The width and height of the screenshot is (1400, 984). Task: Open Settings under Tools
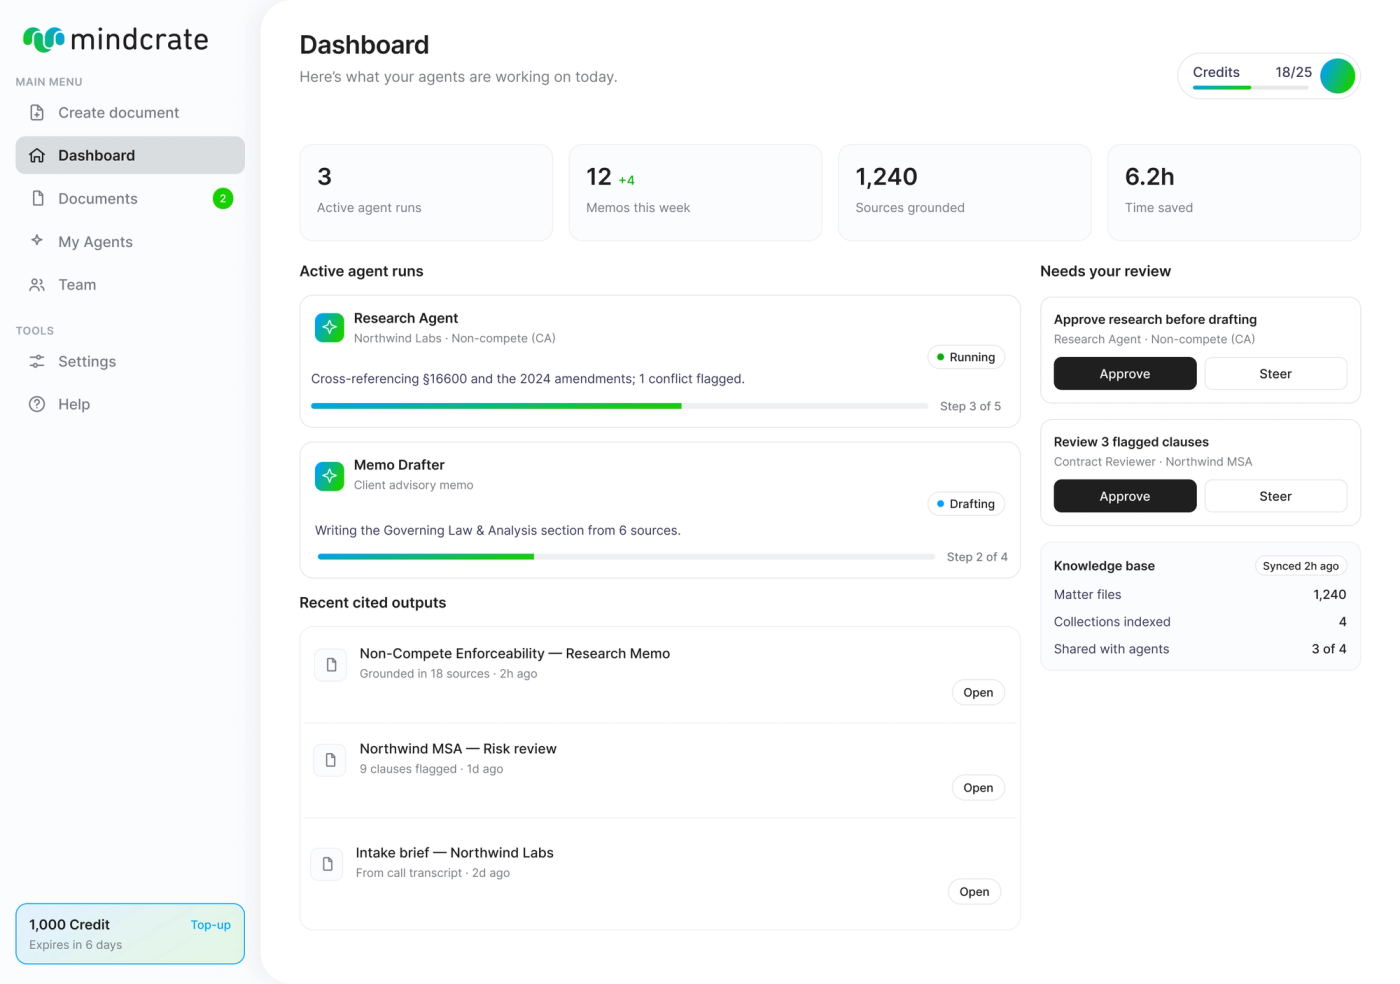[x=130, y=361]
